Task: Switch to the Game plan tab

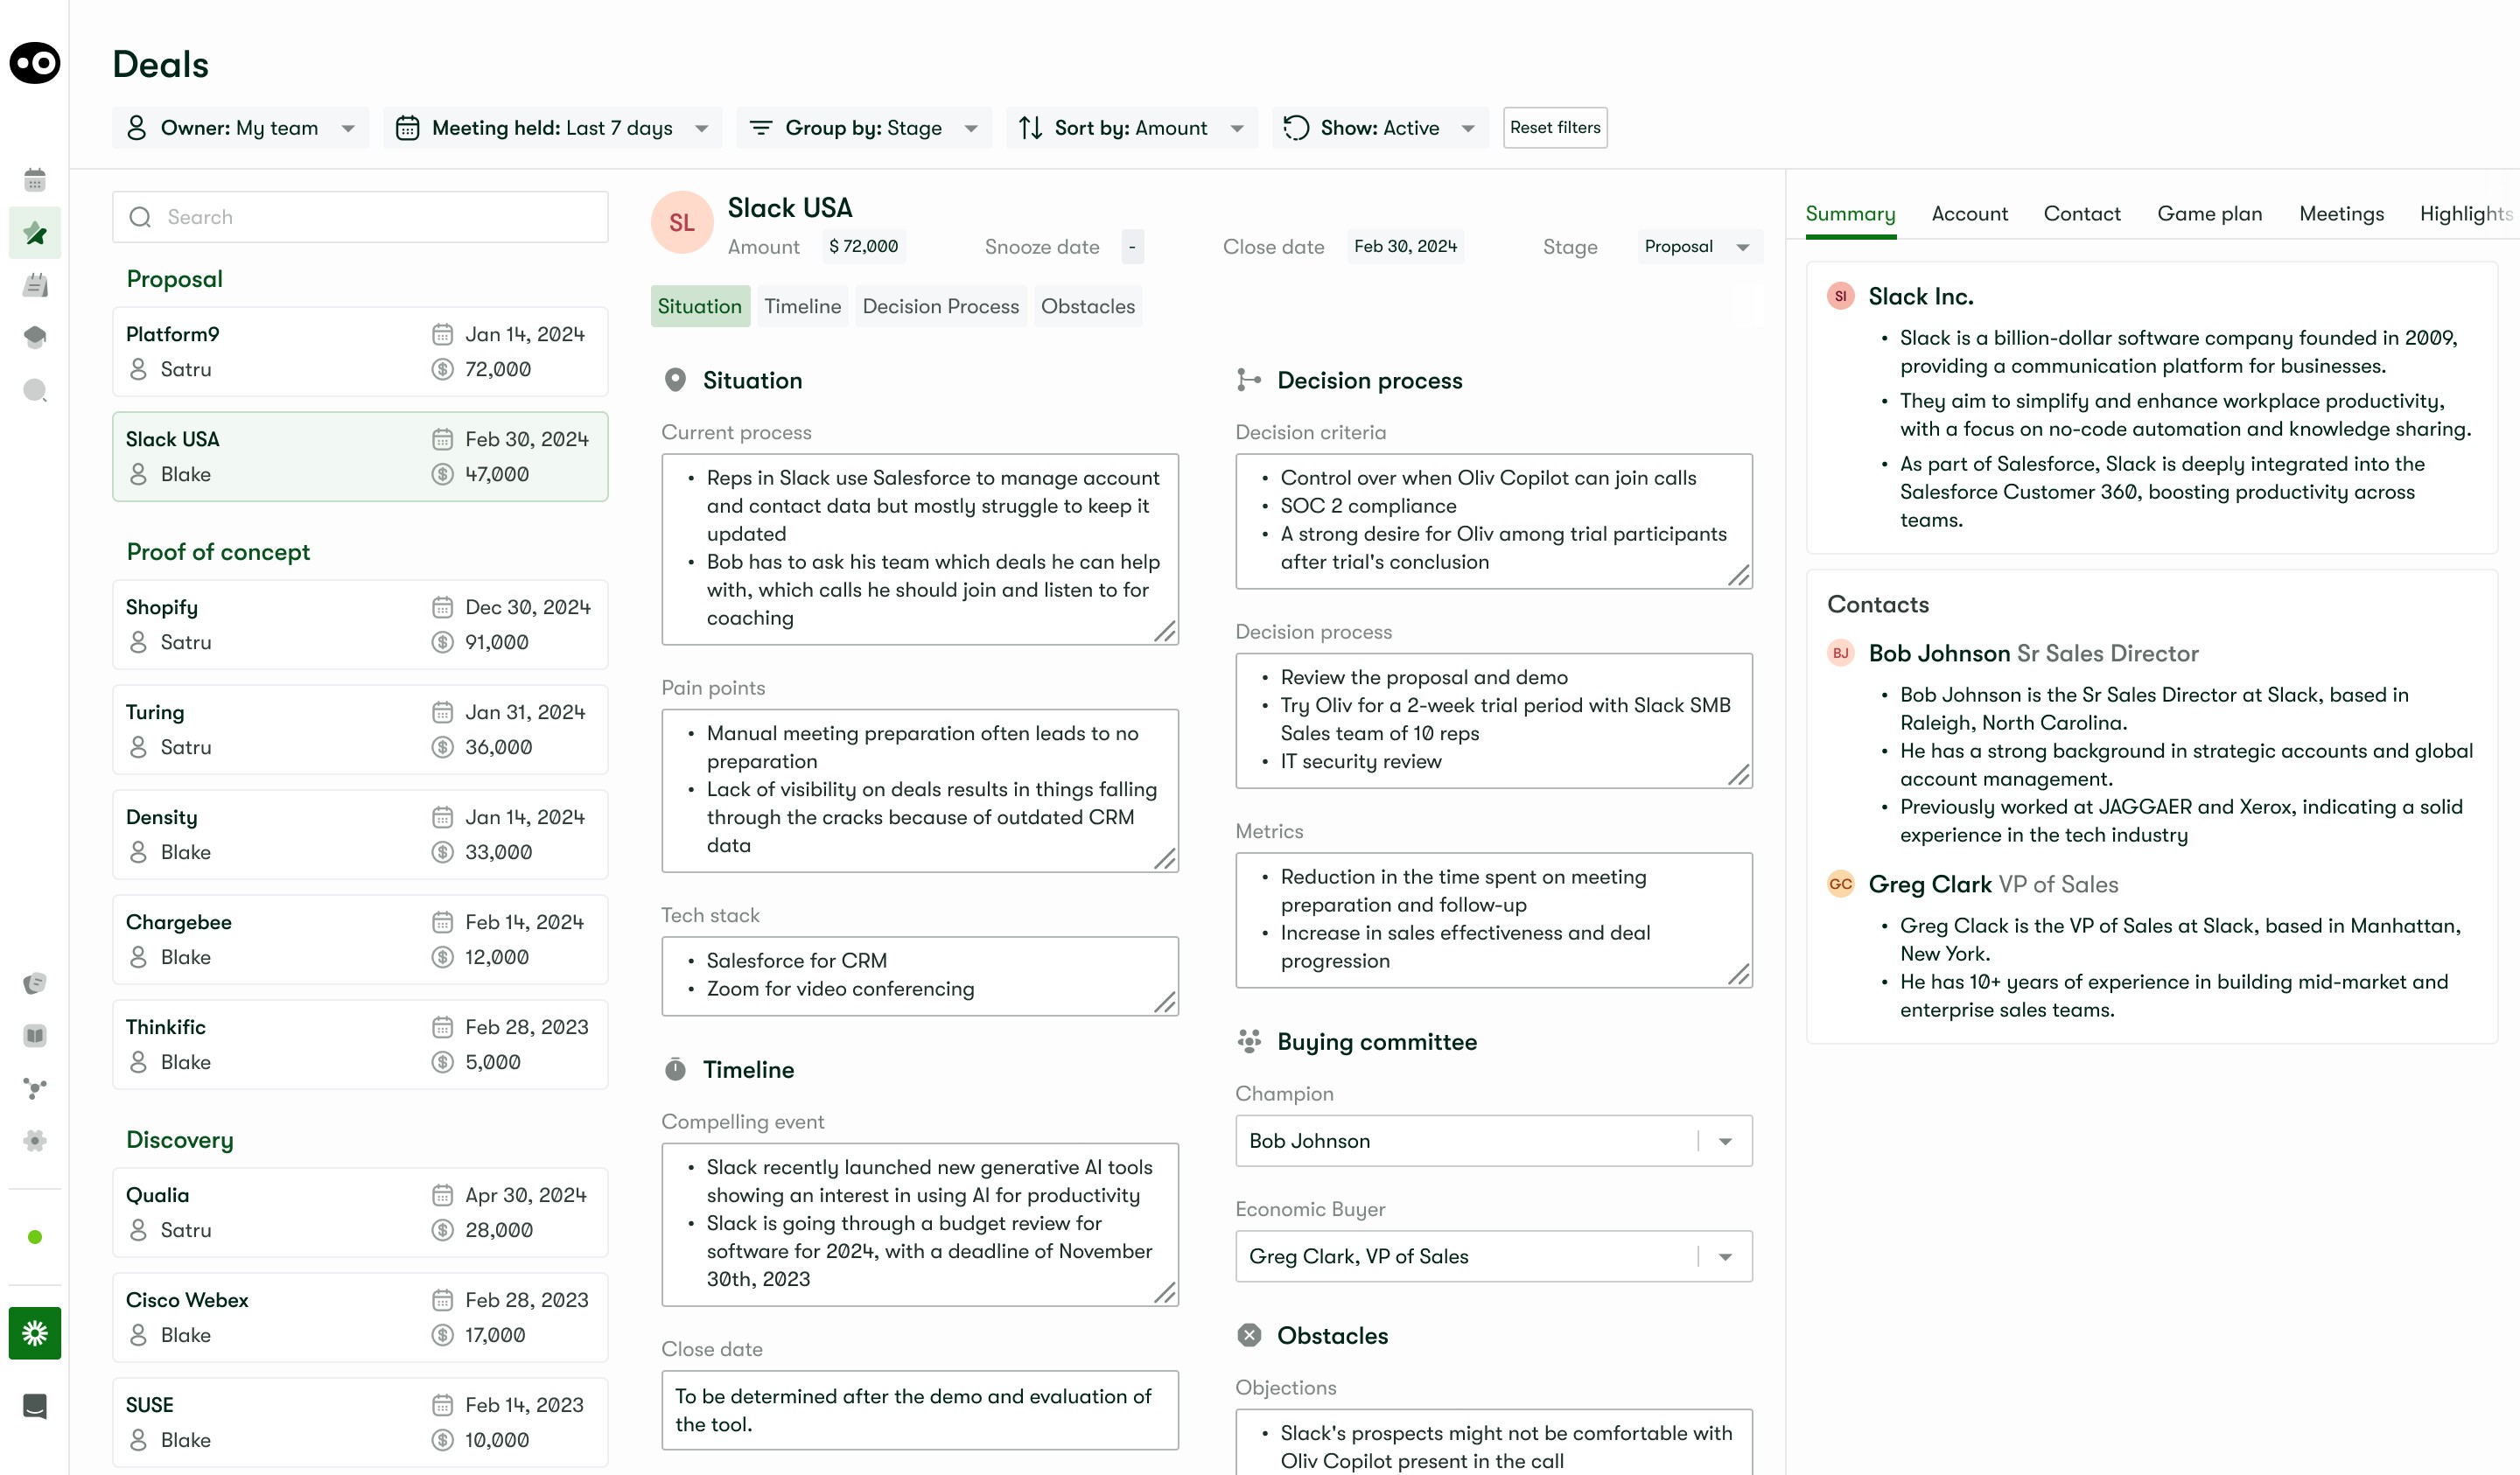Action: (2209, 214)
